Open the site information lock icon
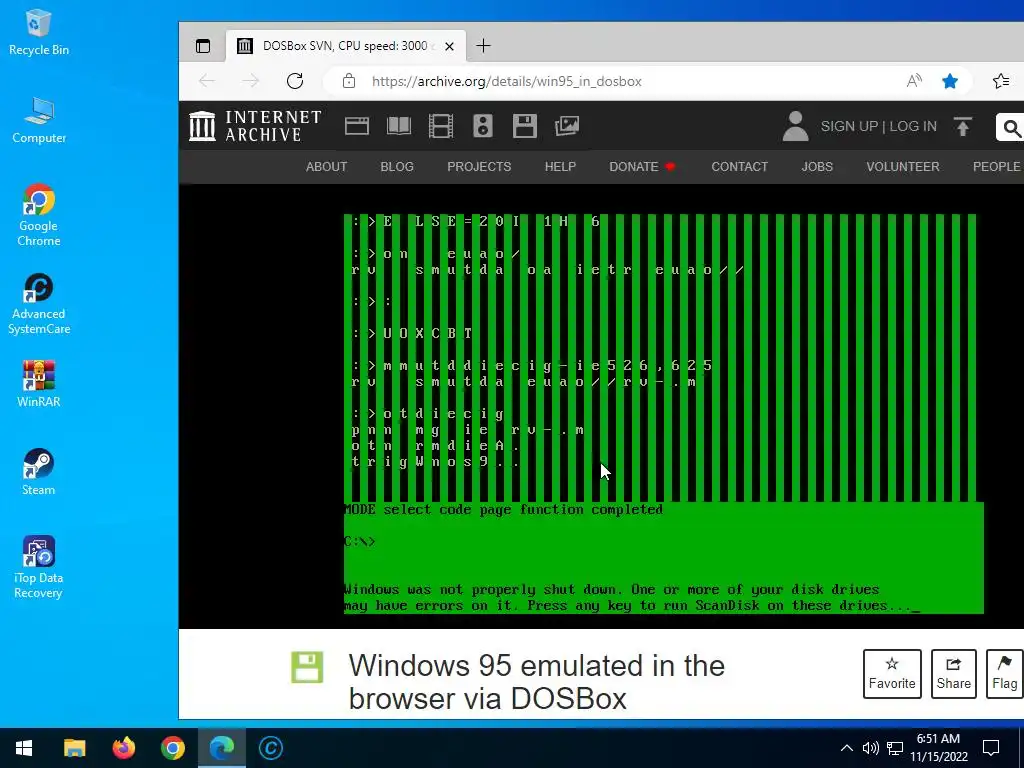The height and width of the screenshot is (768, 1024). tap(349, 81)
